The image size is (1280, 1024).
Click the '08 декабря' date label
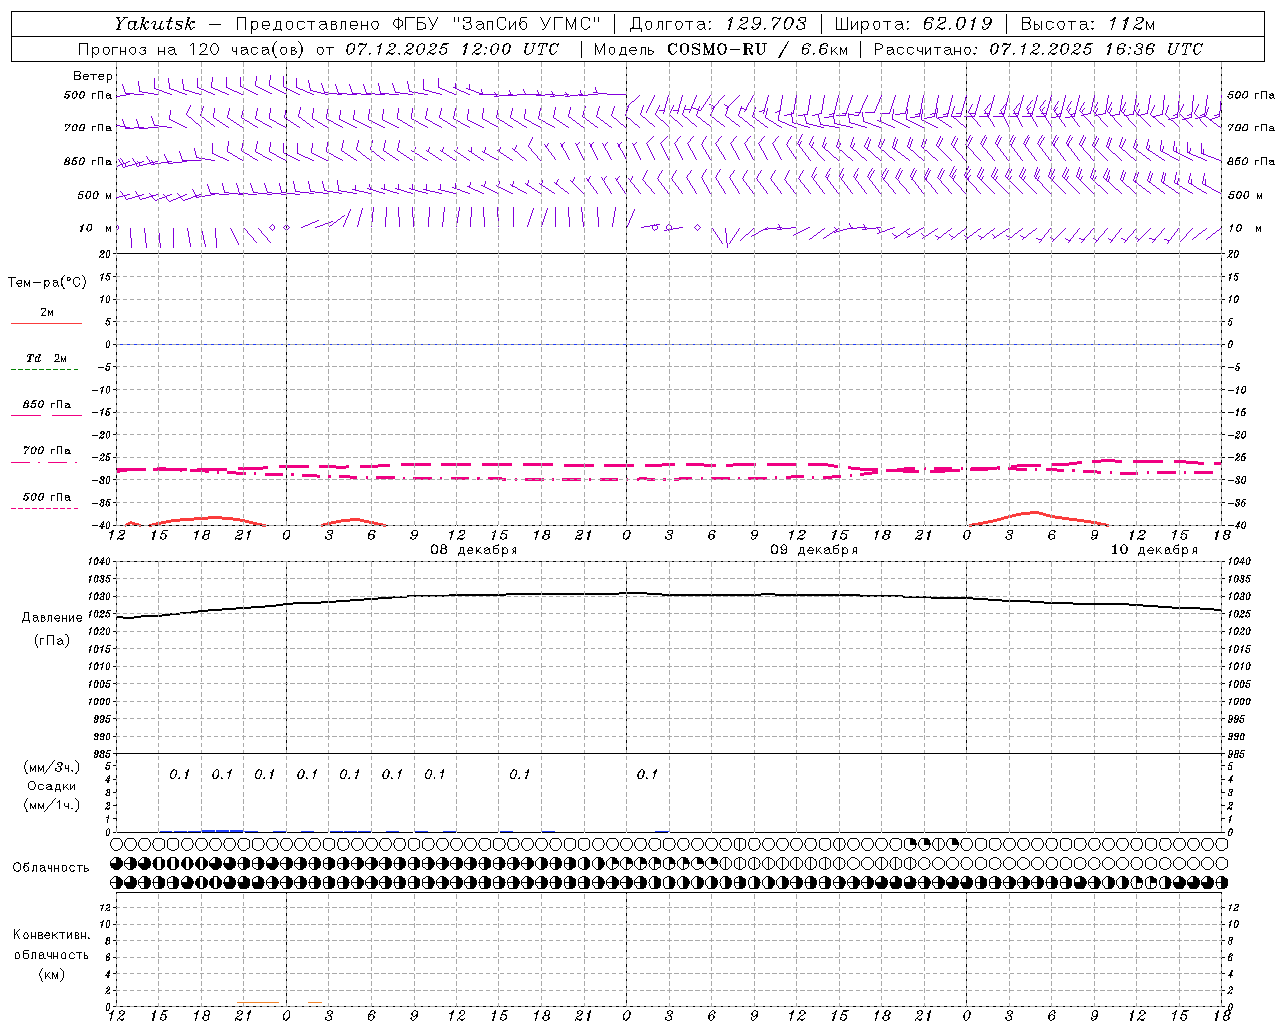coord(473,550)
